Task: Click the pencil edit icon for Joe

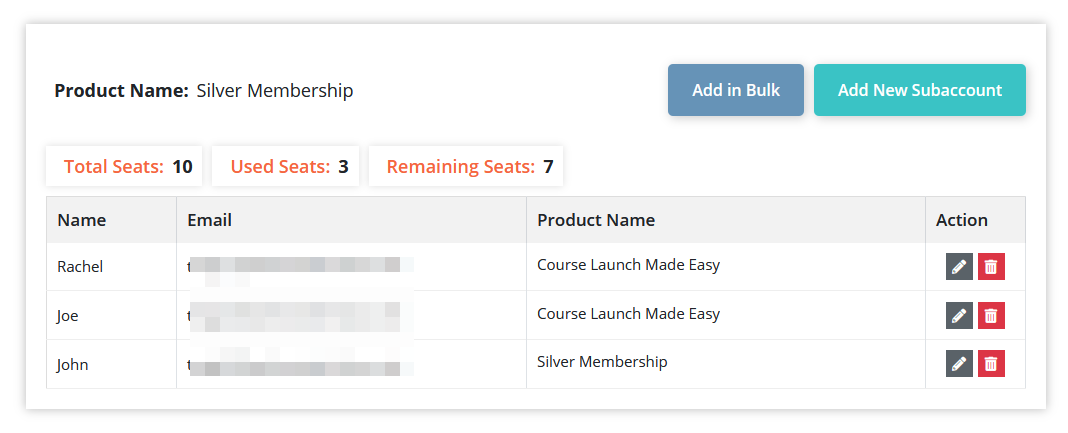Action: tap(959, 315)
